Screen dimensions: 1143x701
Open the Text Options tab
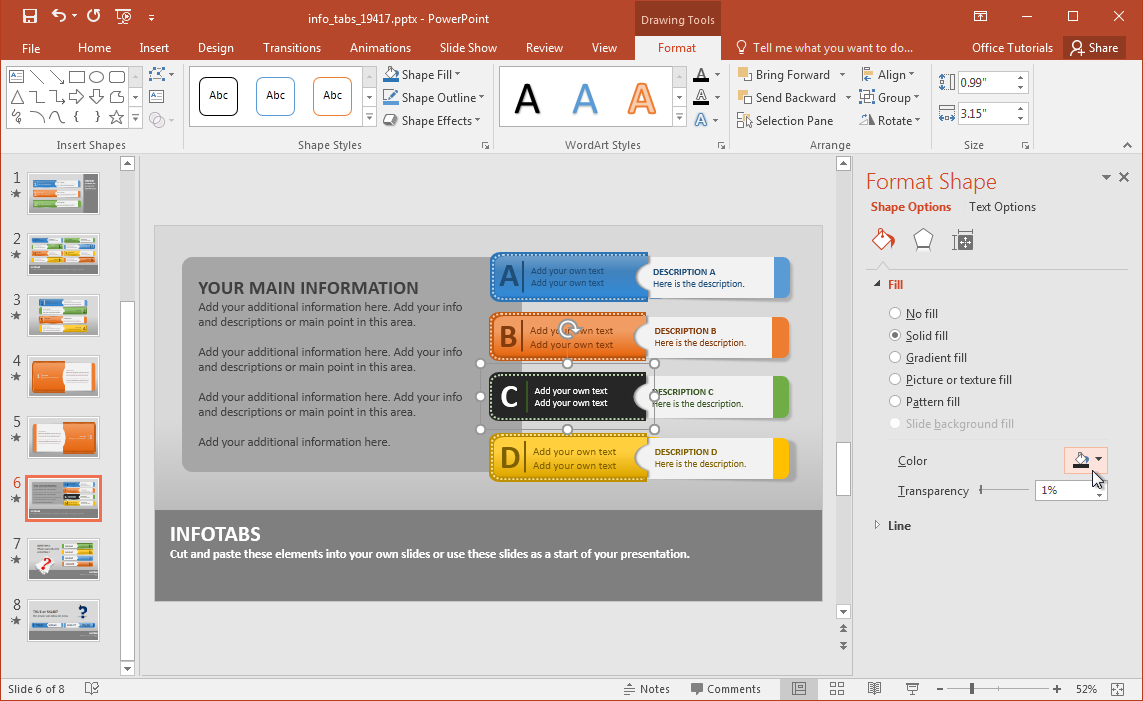pos(1002,207)
